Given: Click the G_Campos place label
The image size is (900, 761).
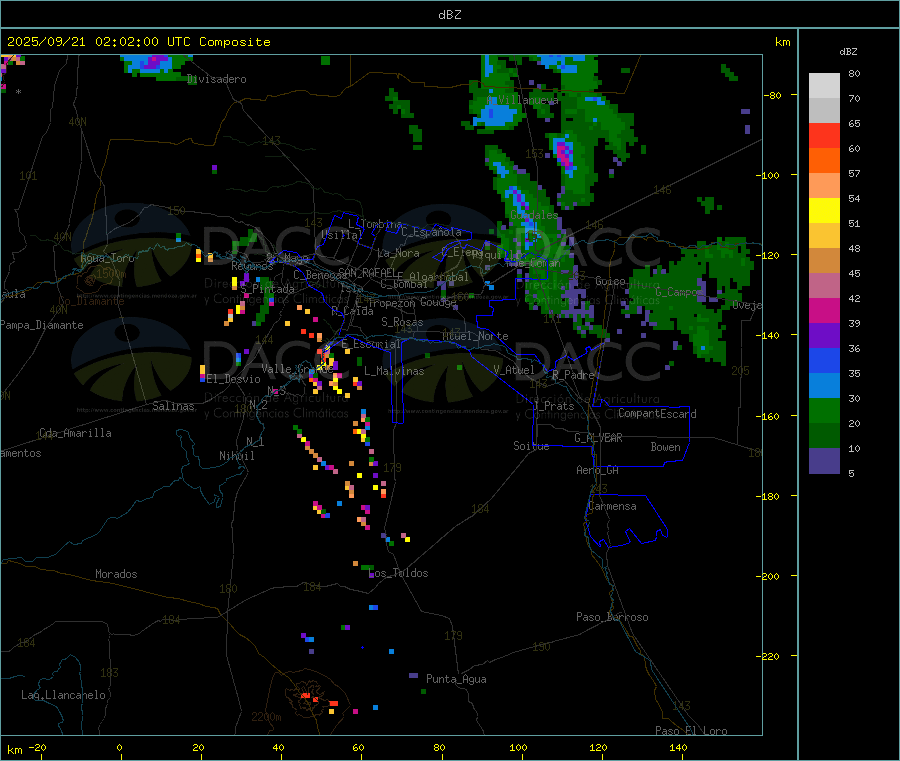Looking at the screenshot, I should 679,292.
